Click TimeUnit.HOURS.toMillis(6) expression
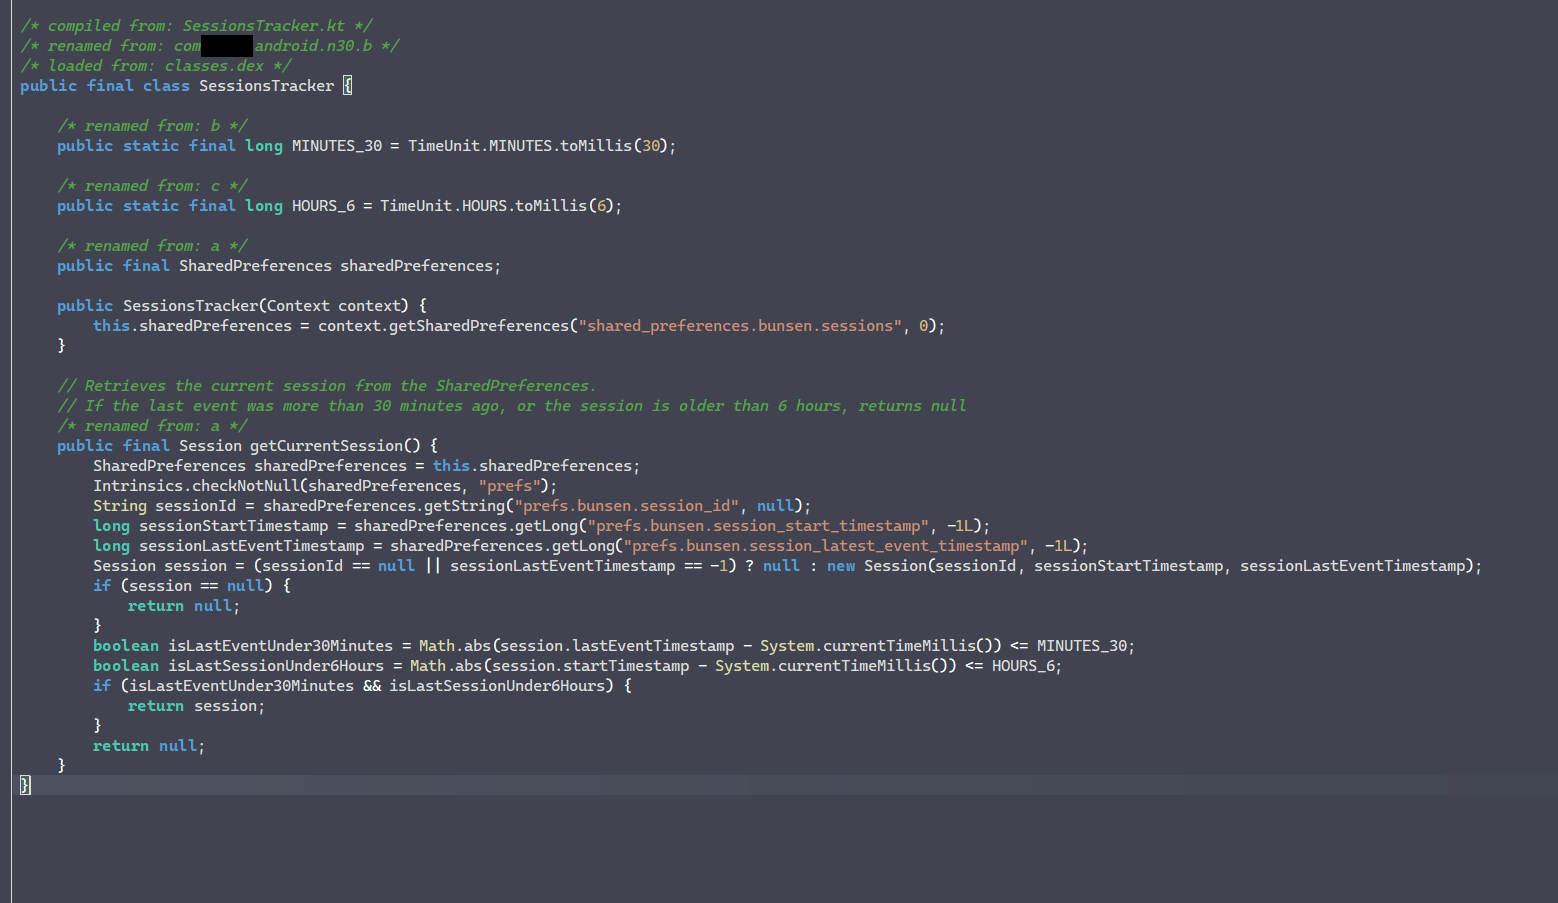This screenshot has height=903, width=1558. [x=497, y=206]
